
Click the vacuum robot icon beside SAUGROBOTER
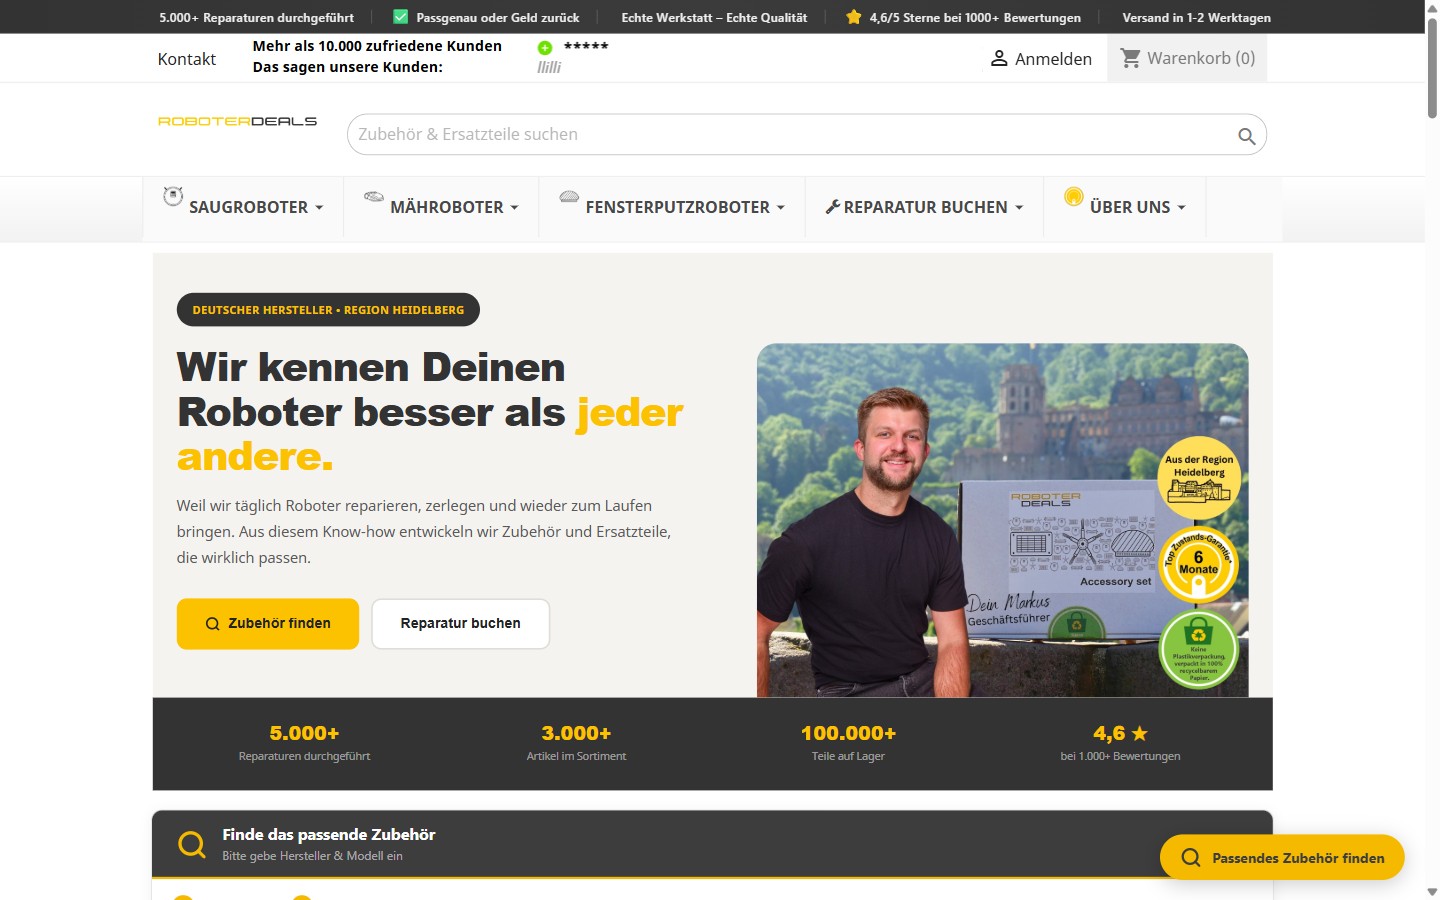[x=173, y=198]
